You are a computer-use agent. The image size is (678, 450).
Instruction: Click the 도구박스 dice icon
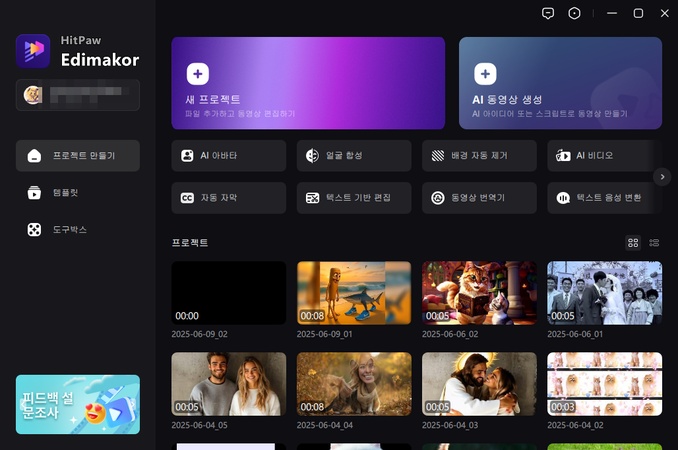34,230
